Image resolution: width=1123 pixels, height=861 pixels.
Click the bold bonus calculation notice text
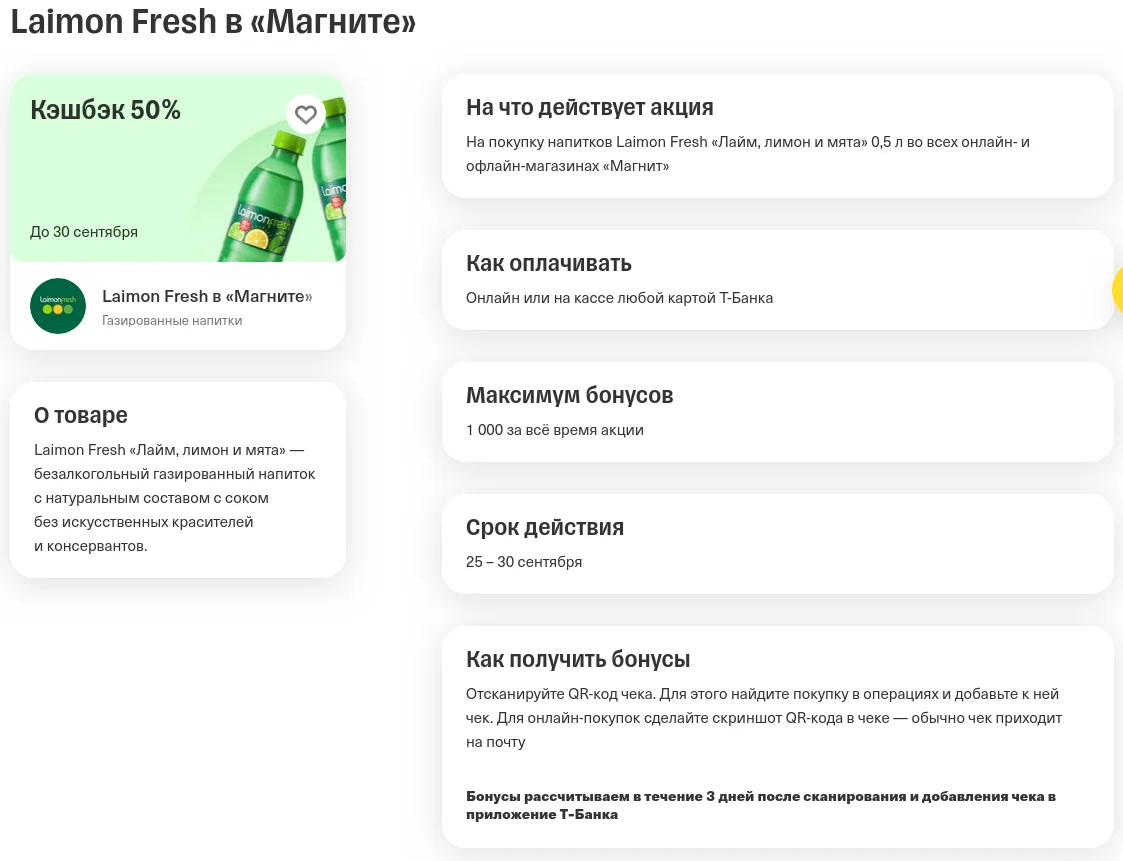click(x=761, y=805)
